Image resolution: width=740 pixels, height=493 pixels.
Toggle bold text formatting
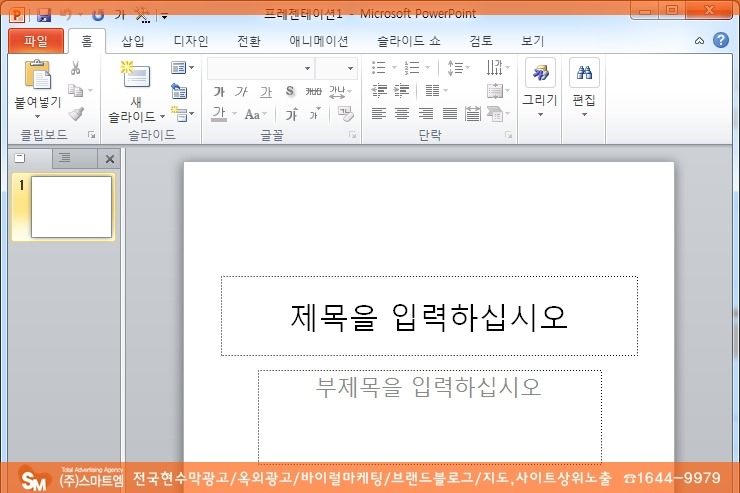[x=218, y=92]
